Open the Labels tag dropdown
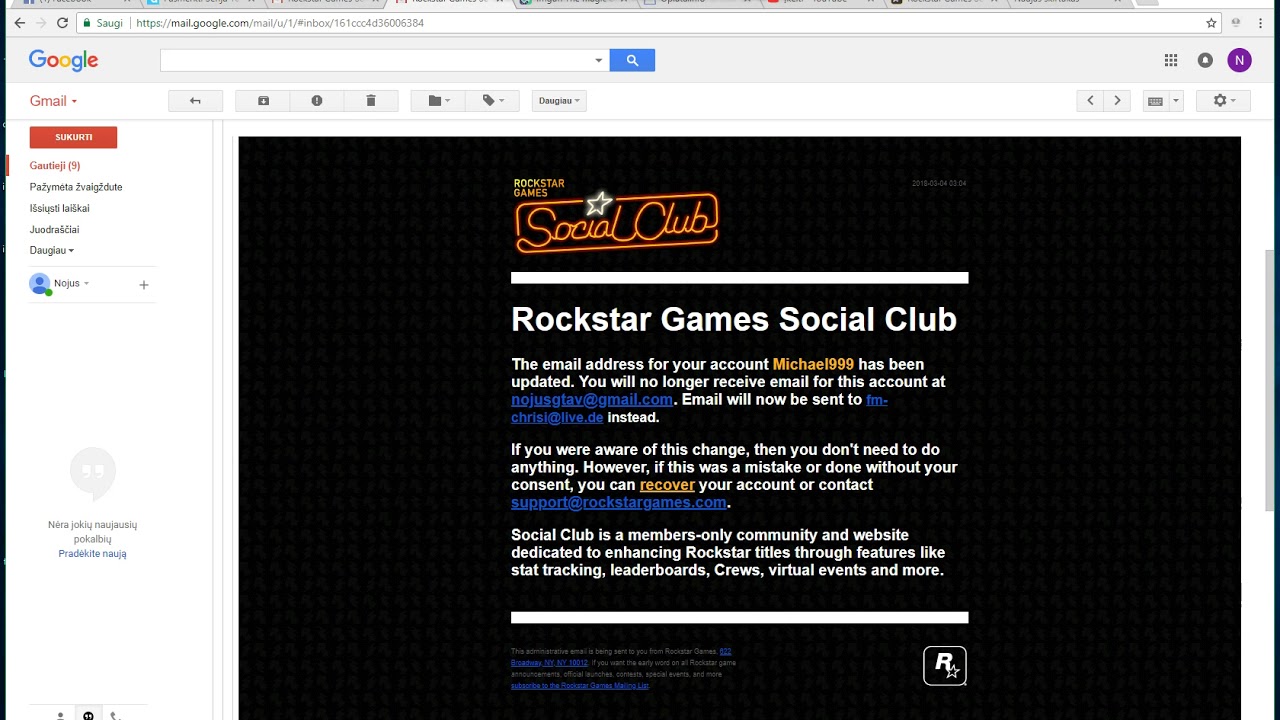 coord(493,100)
